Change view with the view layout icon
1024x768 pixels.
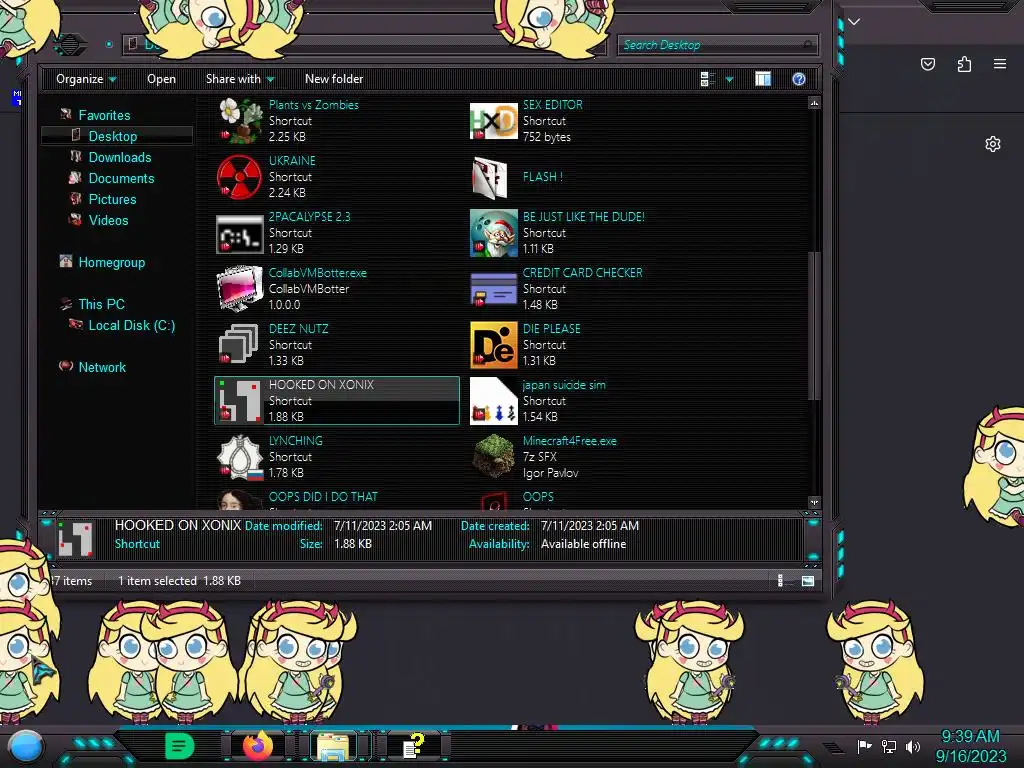(707, 79)
